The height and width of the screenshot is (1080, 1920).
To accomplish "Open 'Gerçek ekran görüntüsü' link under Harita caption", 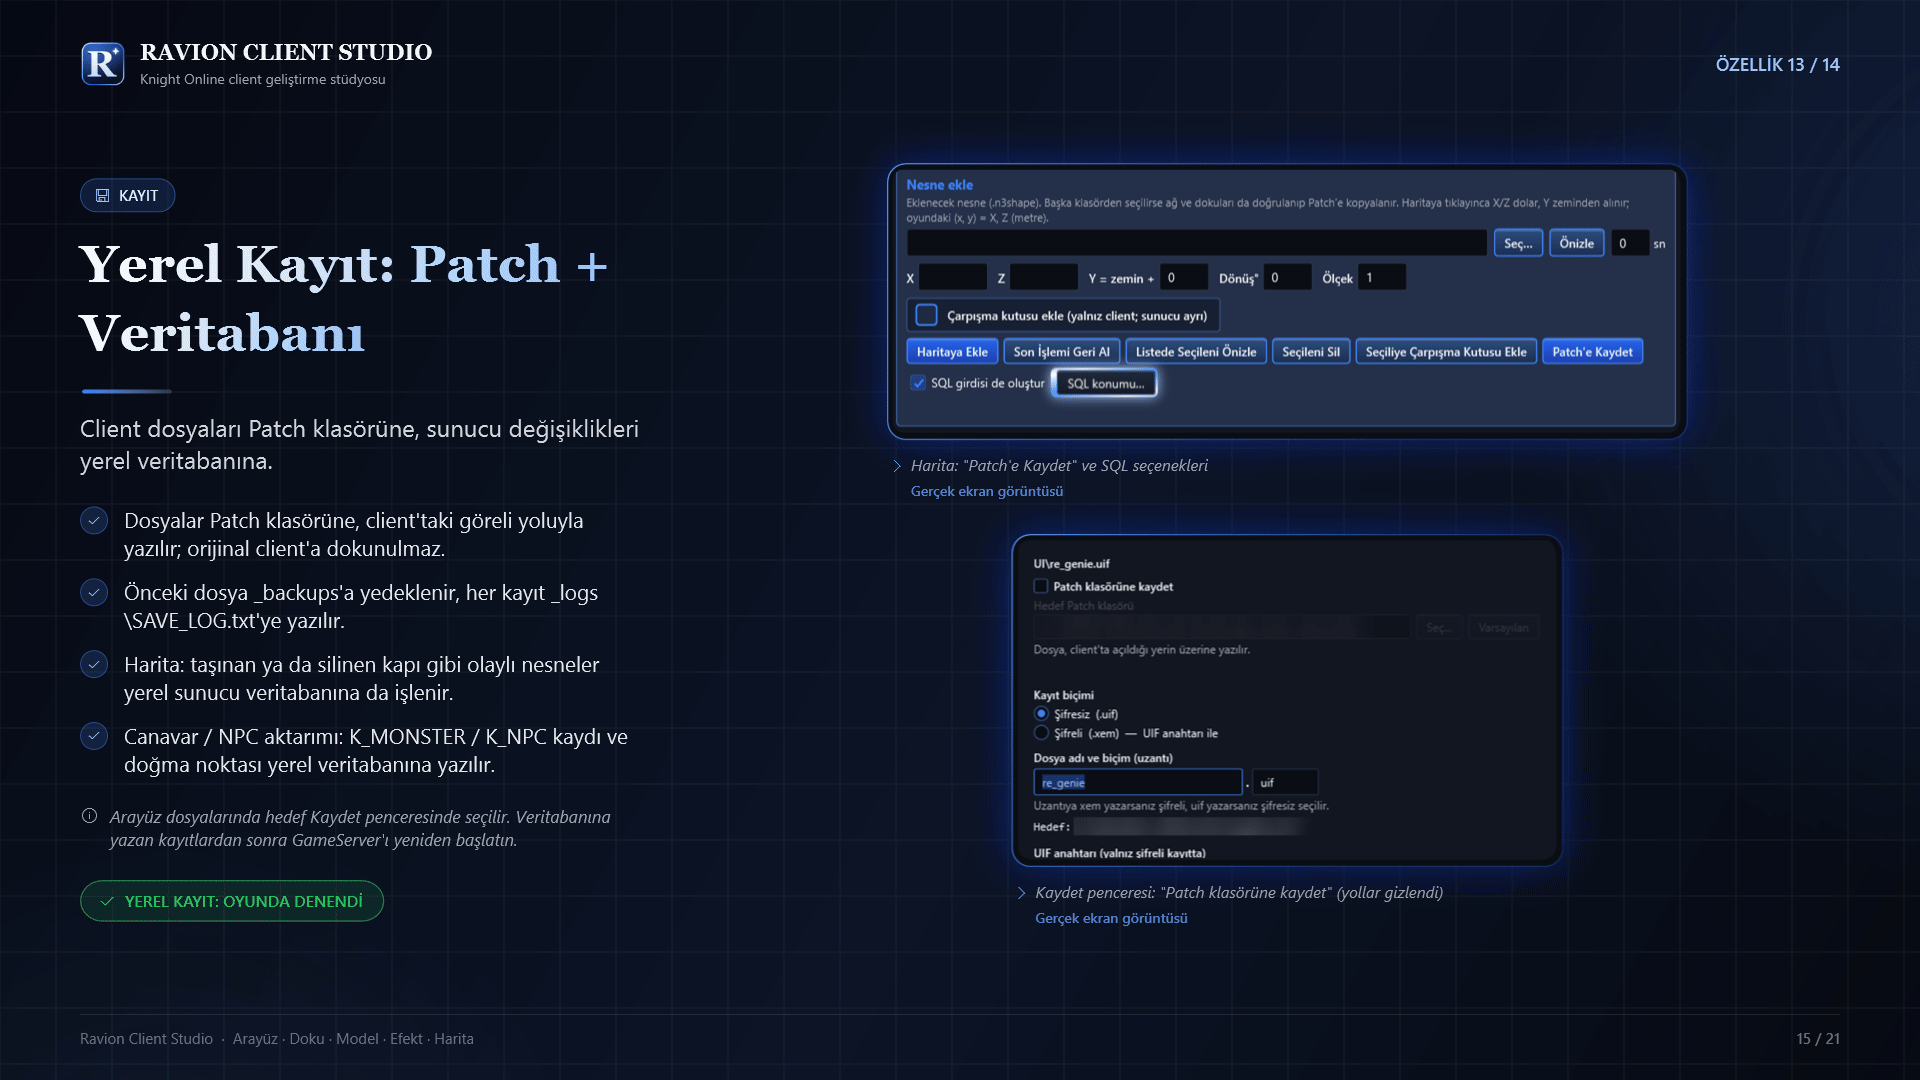I will (x=987, y=491).
